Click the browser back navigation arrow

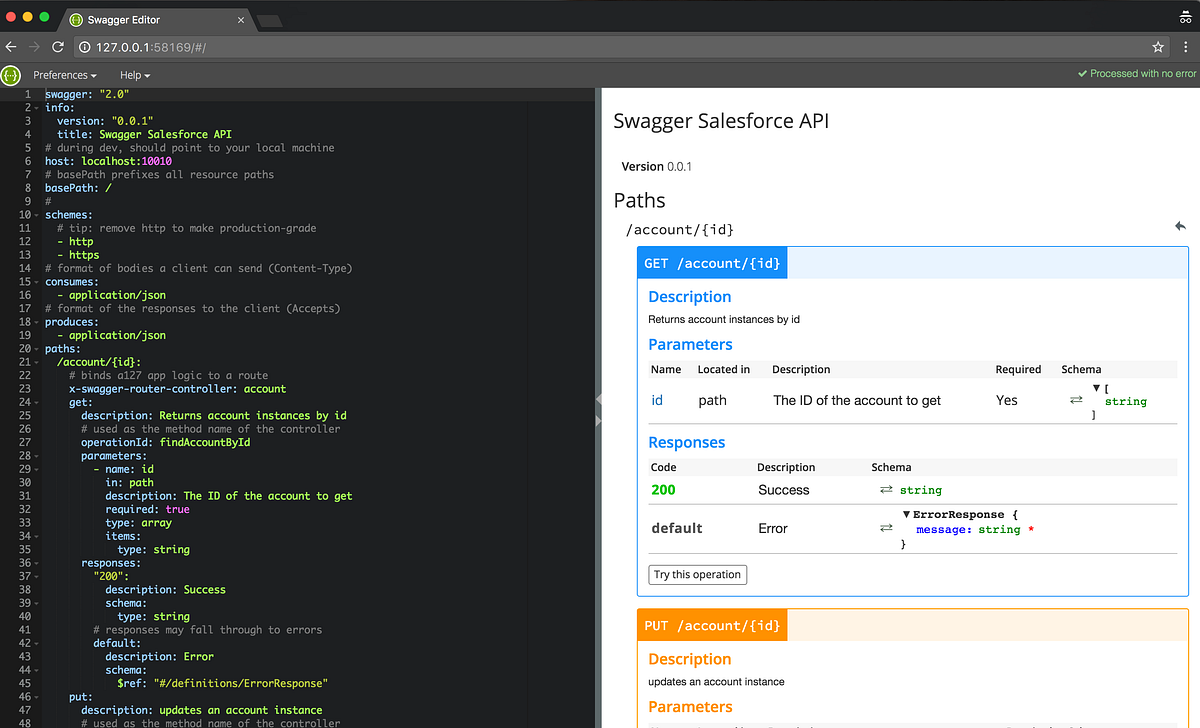(x=11, y=46)
